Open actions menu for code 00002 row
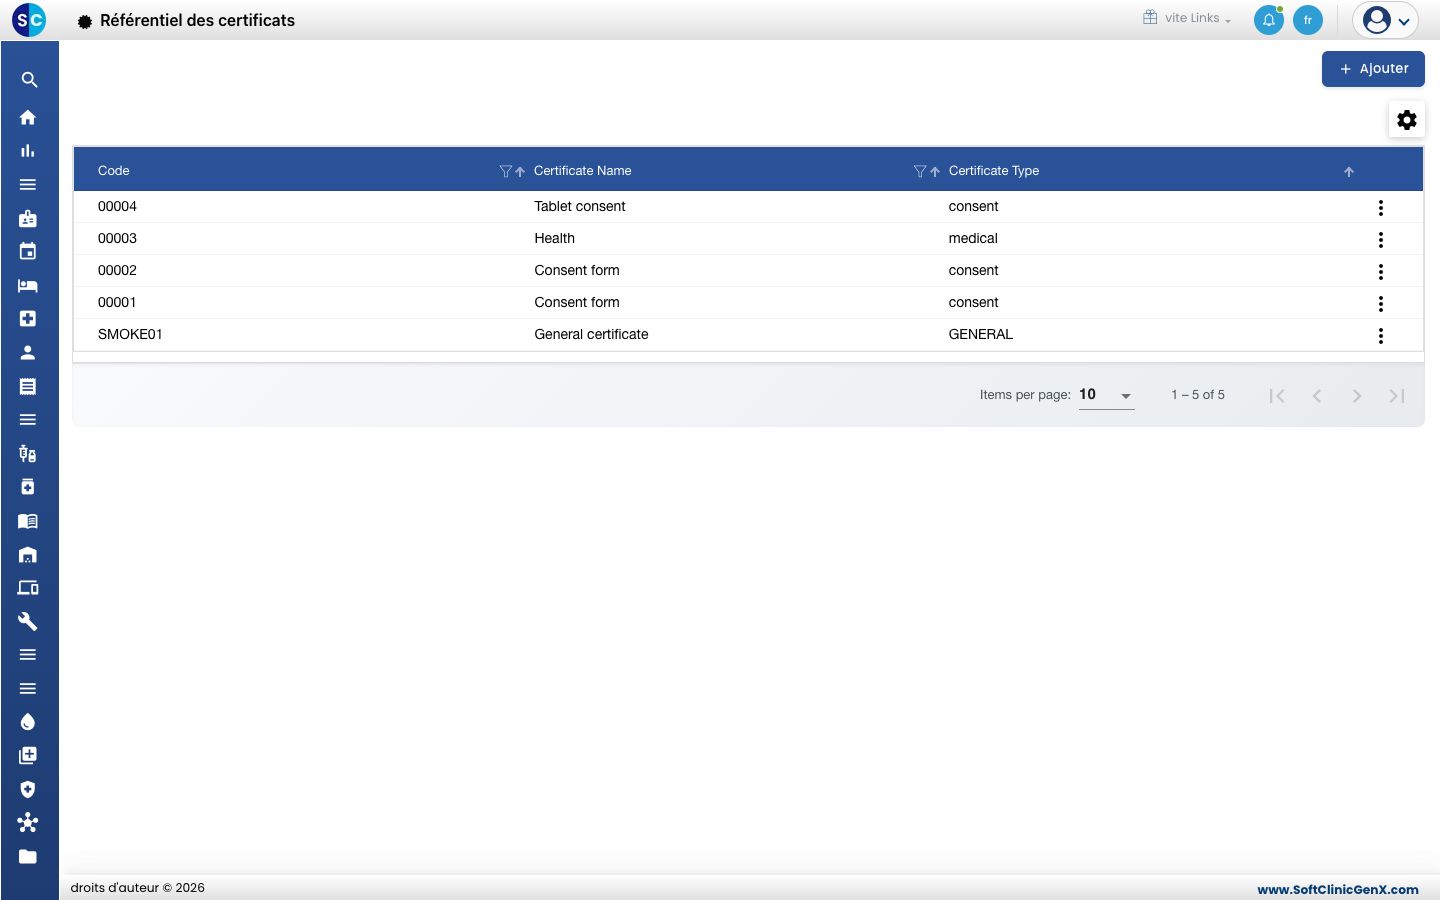The image size is (1440, 900). pyautogui.click(x=1381, y=272)
